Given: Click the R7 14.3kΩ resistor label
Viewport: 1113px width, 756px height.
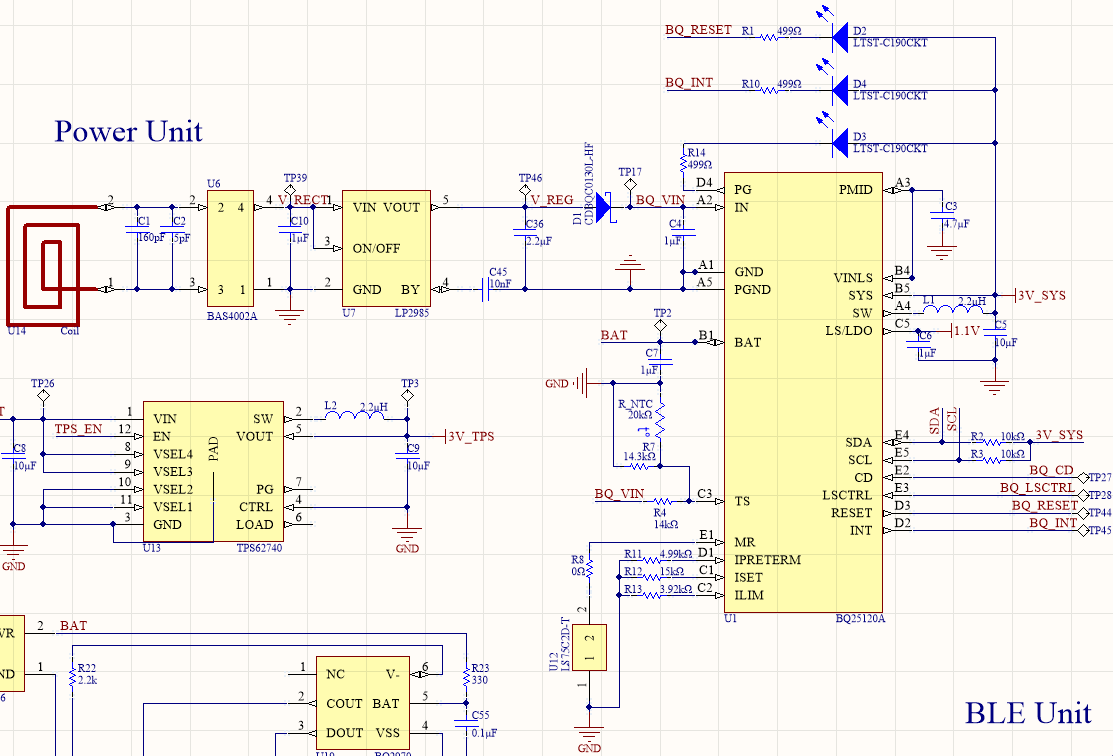Looking at the screenshot, I should click(x=640, y=451).
